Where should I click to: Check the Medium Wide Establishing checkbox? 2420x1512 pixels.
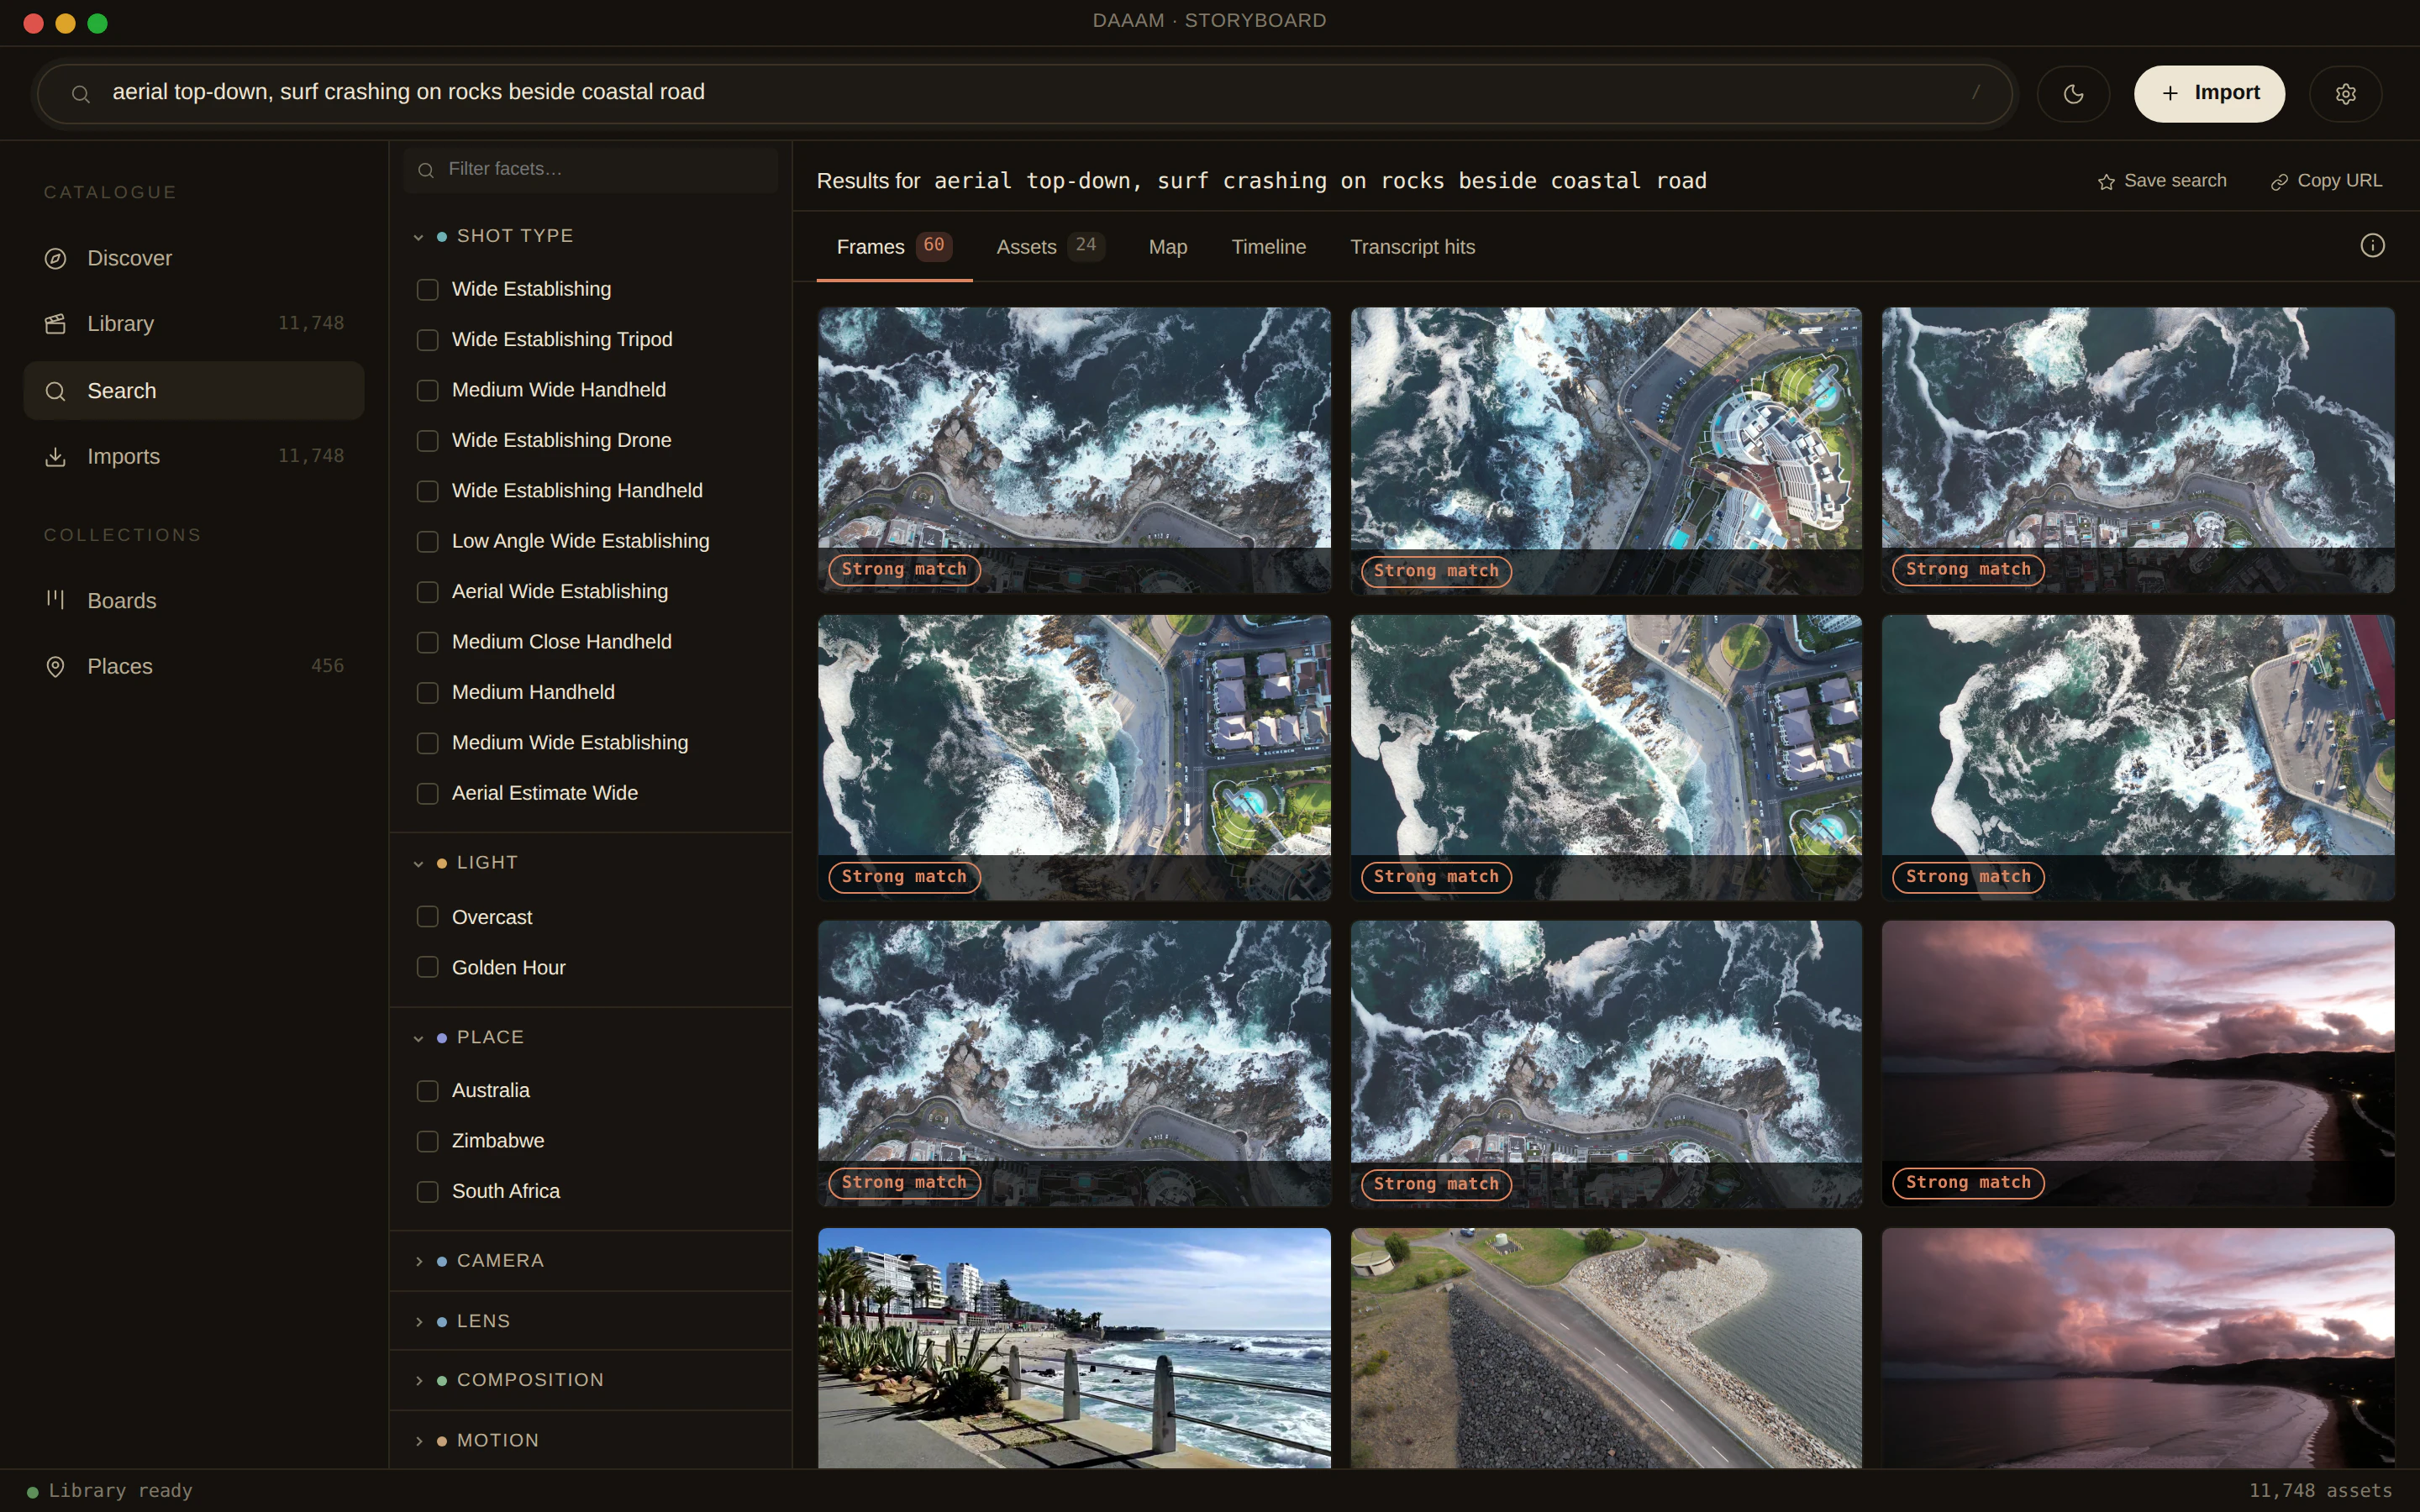[x=427, y=743]
